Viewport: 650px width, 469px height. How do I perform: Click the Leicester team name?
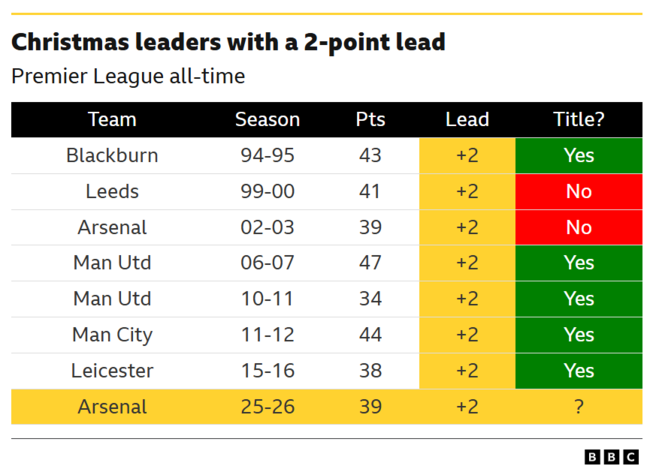coord(112,371)
